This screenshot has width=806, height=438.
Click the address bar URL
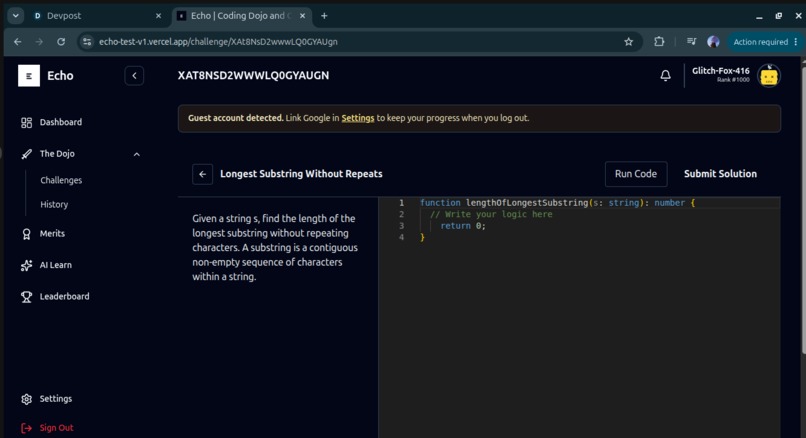[218, 42]
